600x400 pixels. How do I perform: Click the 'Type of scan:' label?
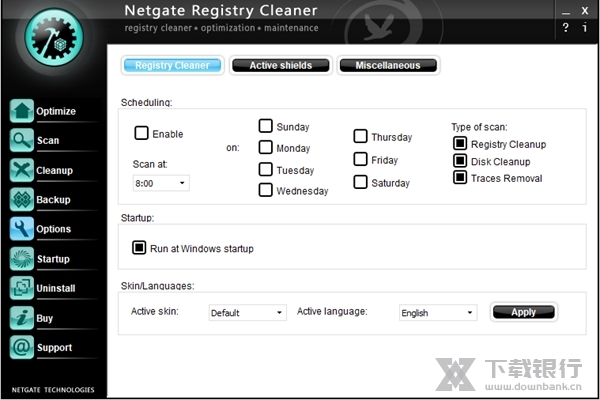click(x=479, y=127)
